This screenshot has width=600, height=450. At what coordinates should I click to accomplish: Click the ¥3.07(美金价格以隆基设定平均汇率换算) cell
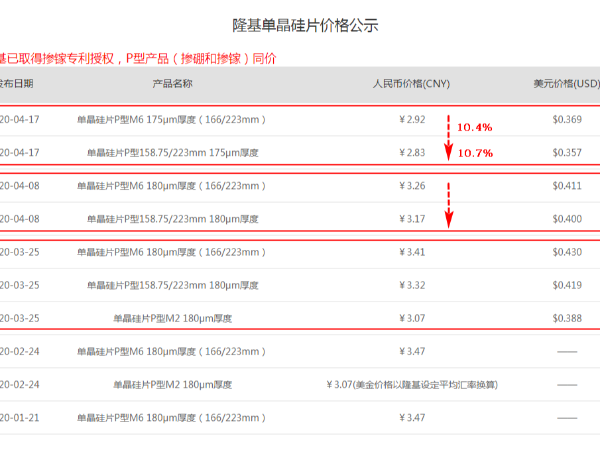click(412, 385)
